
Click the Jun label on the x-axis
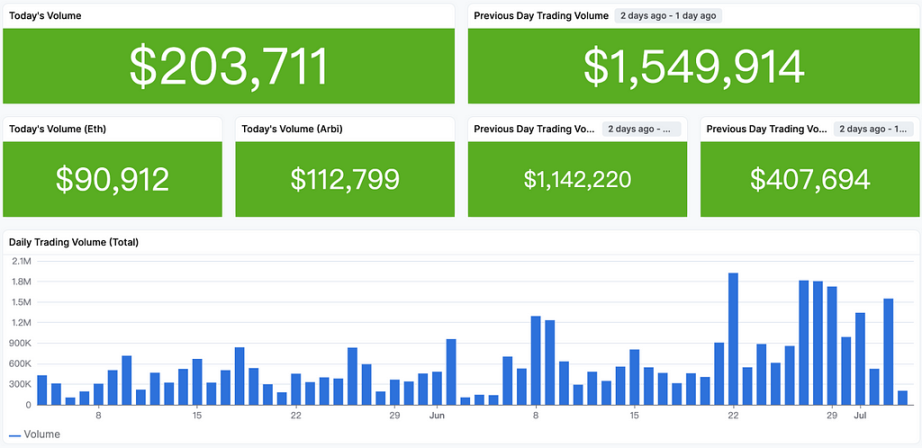(x=437, y=416)
